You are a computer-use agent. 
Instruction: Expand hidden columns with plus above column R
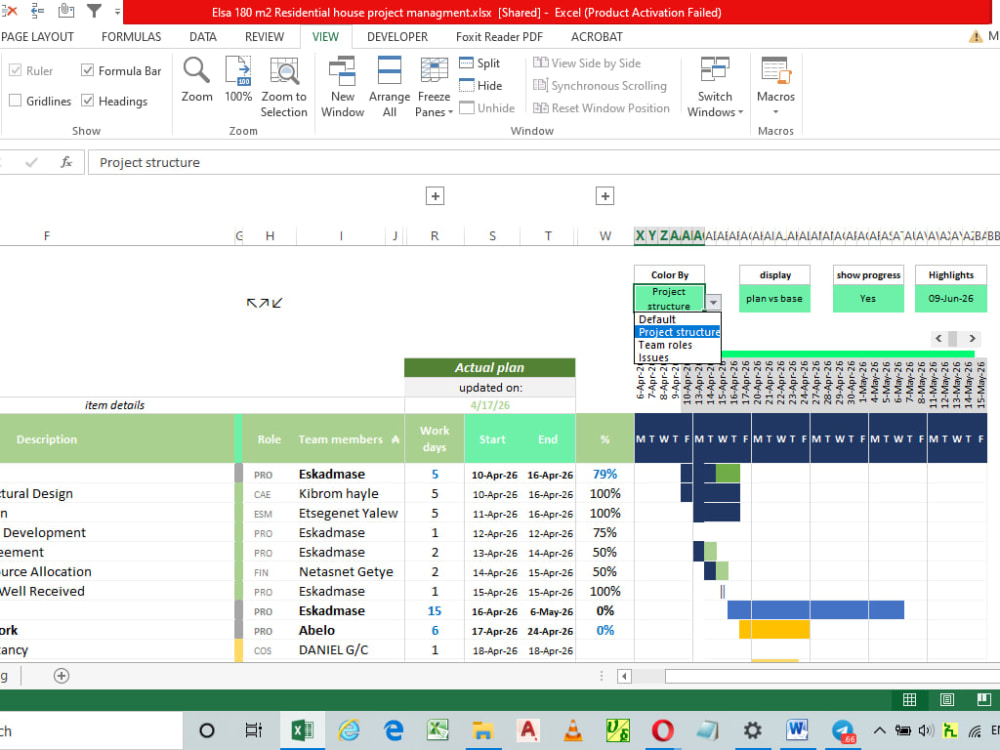pyautogui.click(x=435, y=196)
